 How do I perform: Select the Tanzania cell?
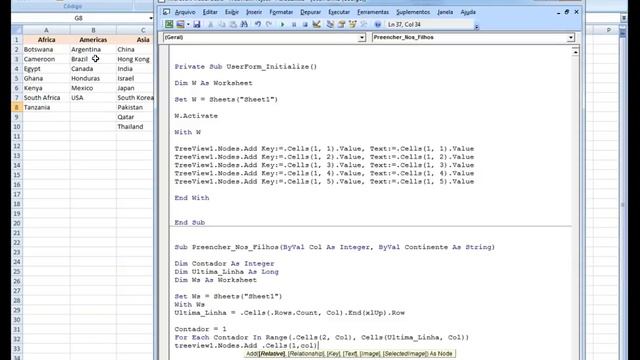tap(46, 107)
